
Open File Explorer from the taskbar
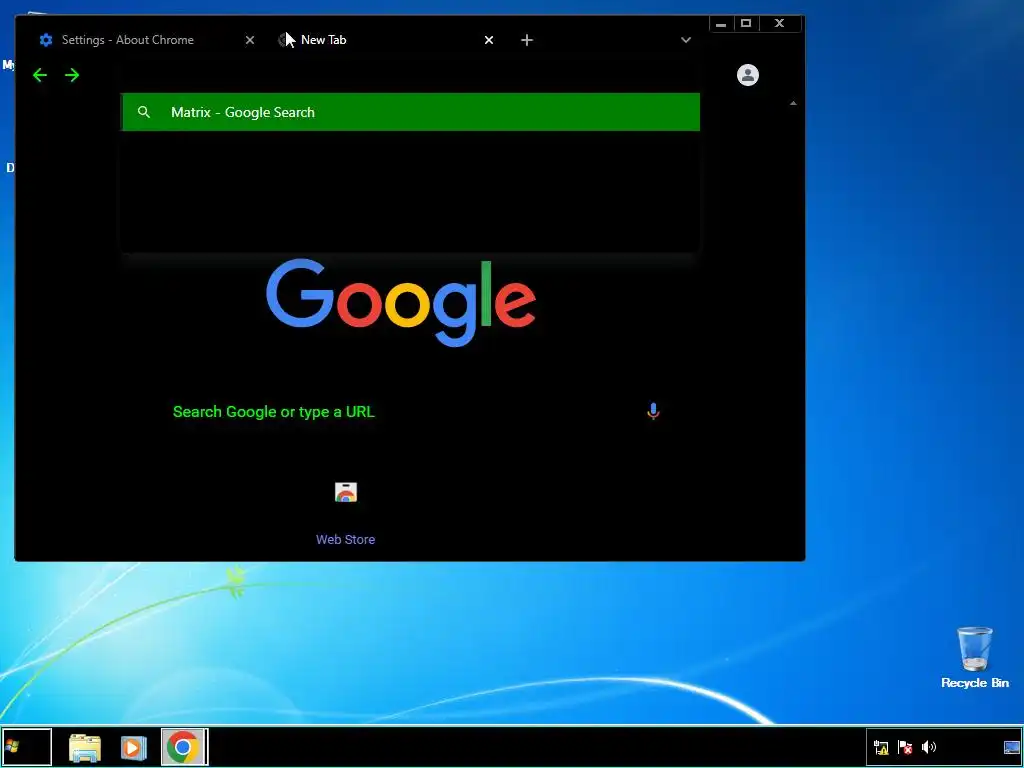coord(85,748)
